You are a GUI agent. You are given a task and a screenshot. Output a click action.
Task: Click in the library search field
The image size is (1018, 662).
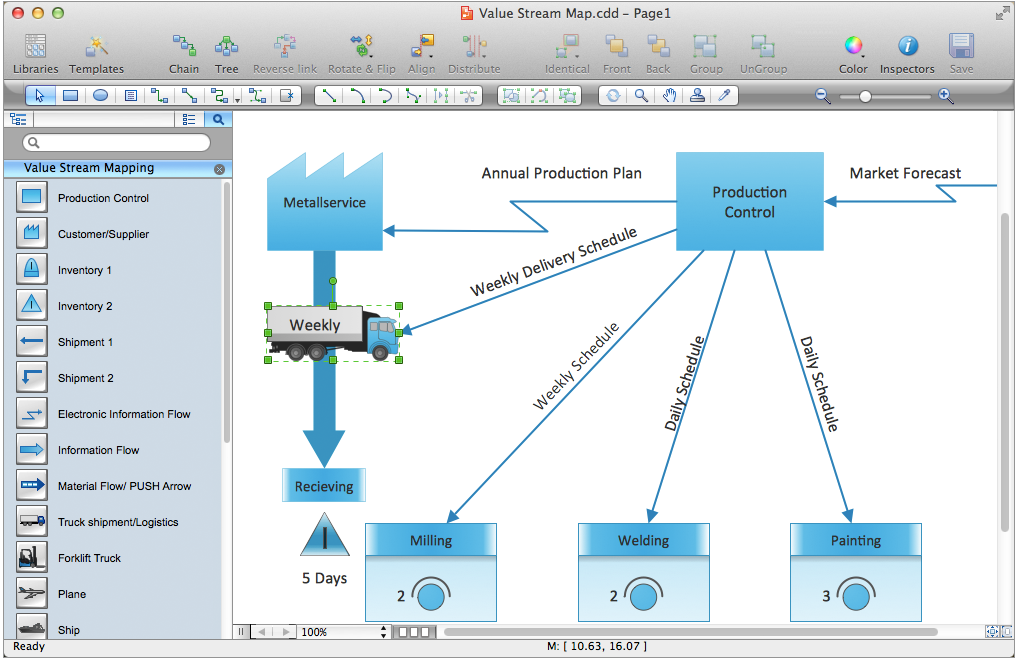point(116,143)
